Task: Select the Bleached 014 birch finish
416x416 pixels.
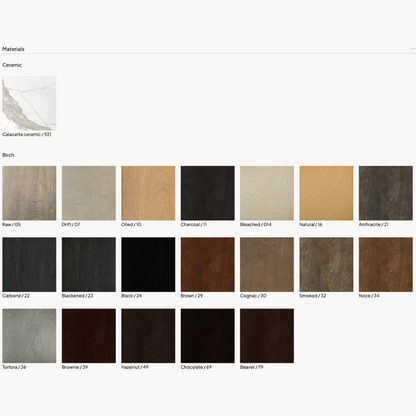Action: point(267,193)
